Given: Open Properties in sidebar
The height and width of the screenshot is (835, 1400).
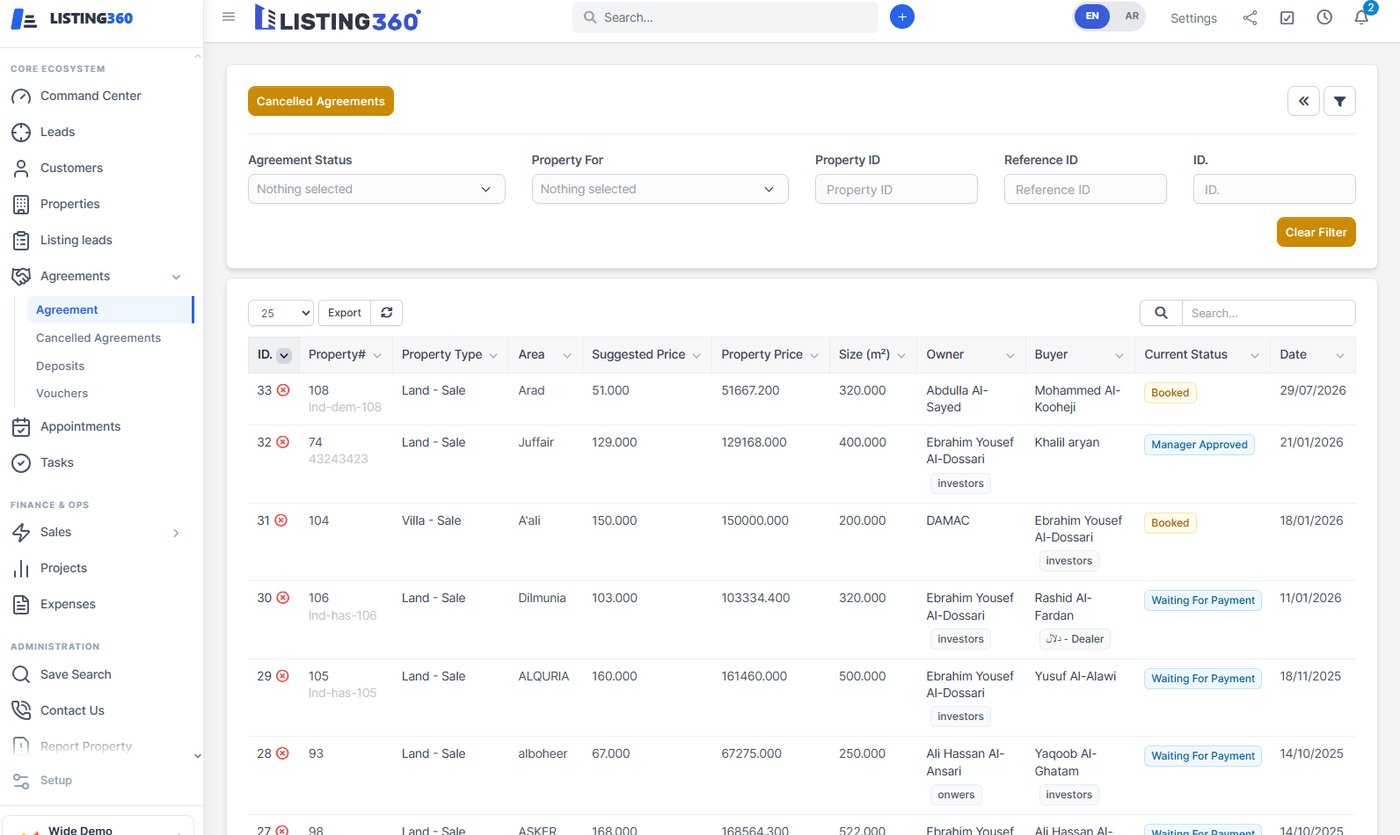Looking at the screenshot, I should (x=70, y=204).
